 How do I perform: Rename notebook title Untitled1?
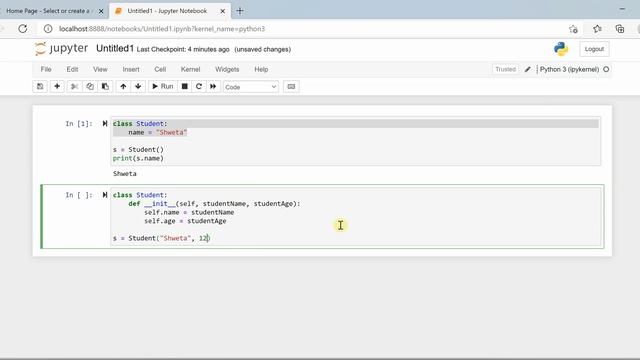115,49
